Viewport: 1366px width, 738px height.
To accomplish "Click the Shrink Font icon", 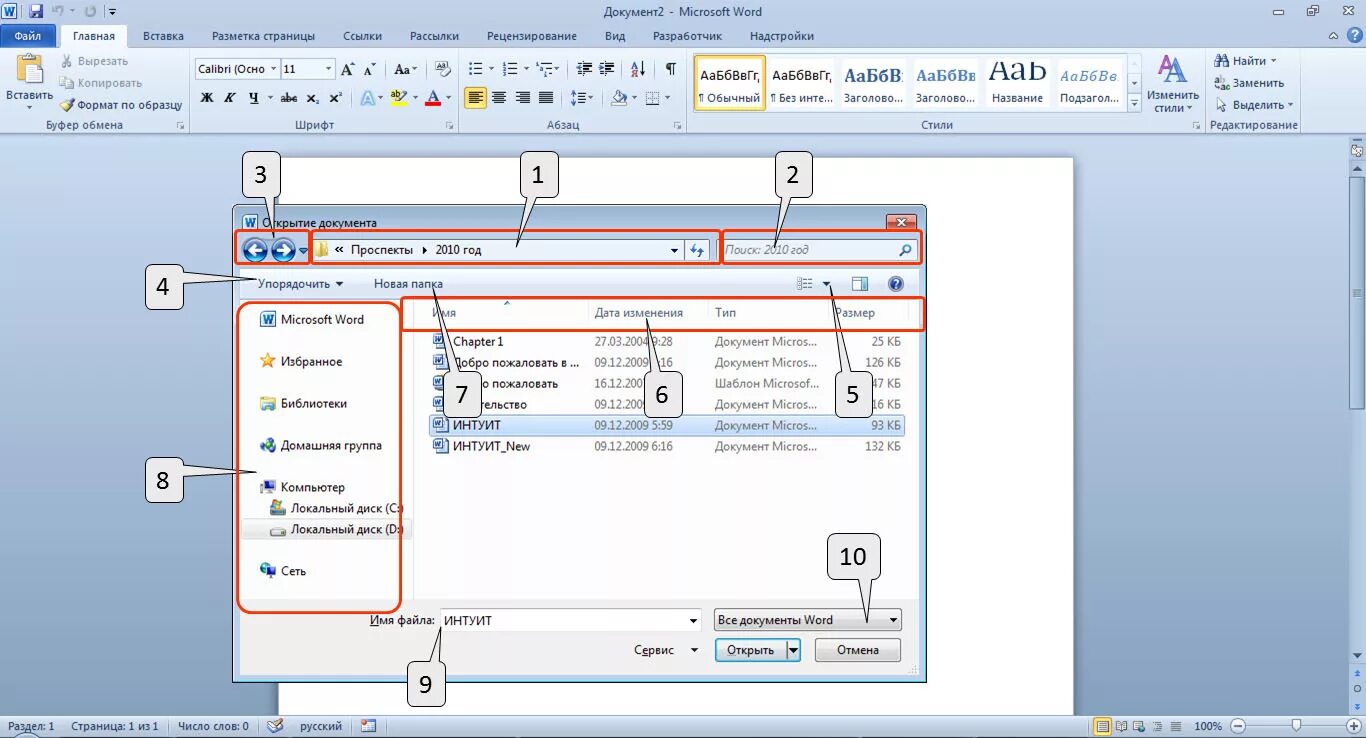I will coord(369,69).
